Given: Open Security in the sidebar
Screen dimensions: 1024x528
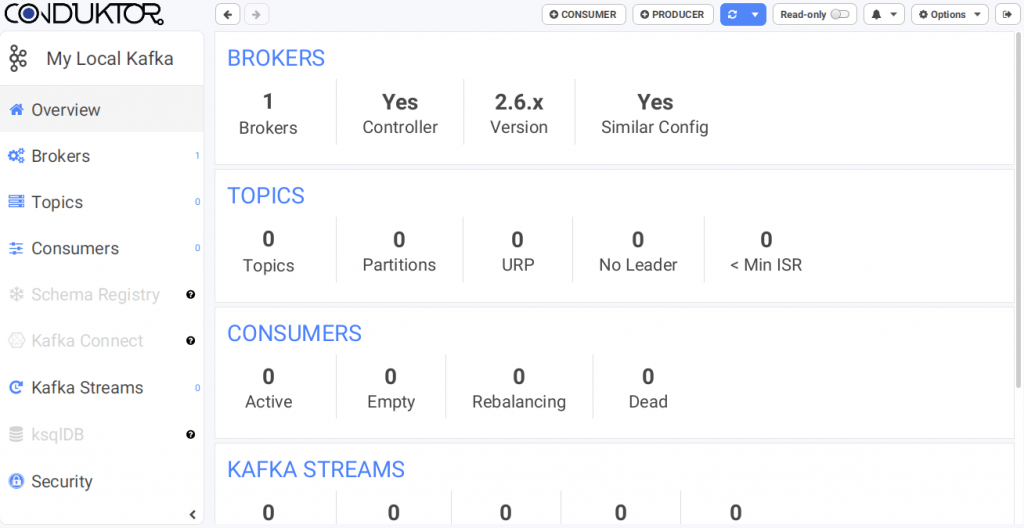Looking at the screenshot, I should (61, 481).
